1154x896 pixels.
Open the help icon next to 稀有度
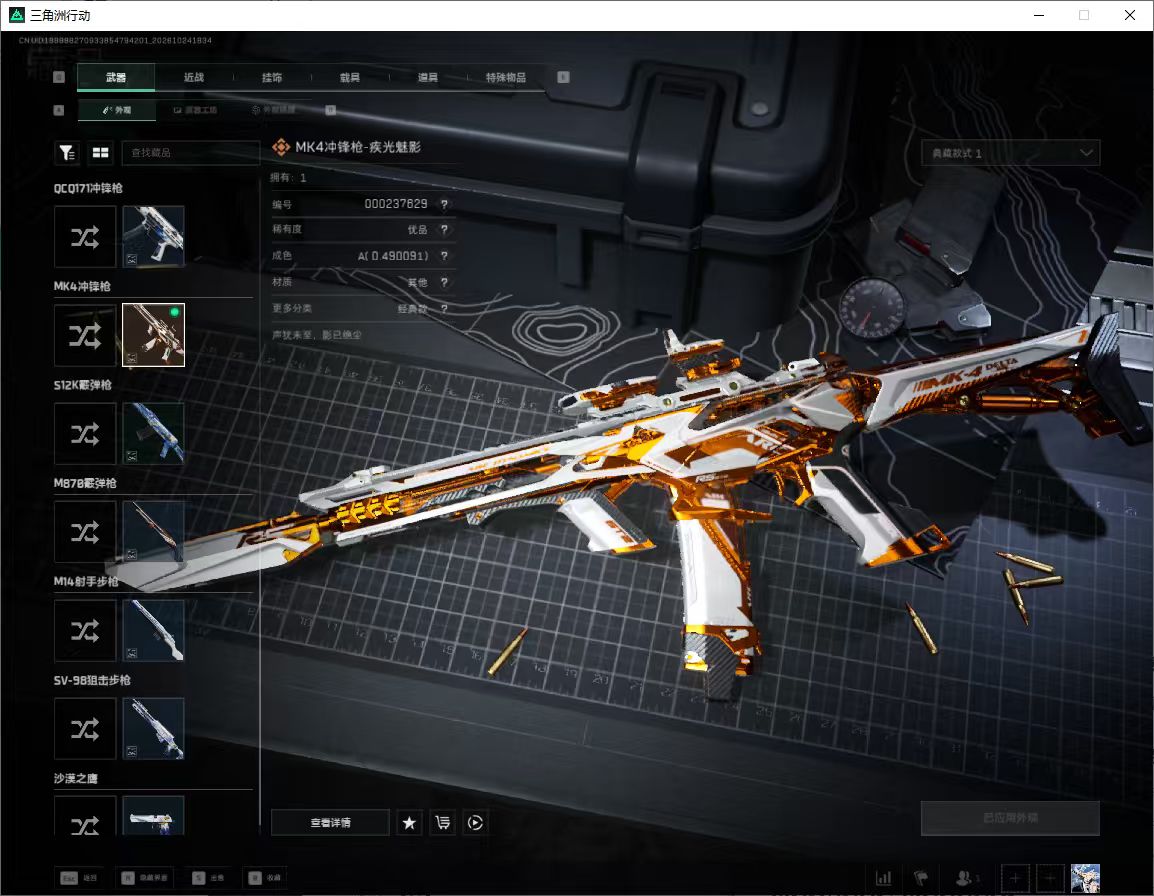(x=444, y=230)
